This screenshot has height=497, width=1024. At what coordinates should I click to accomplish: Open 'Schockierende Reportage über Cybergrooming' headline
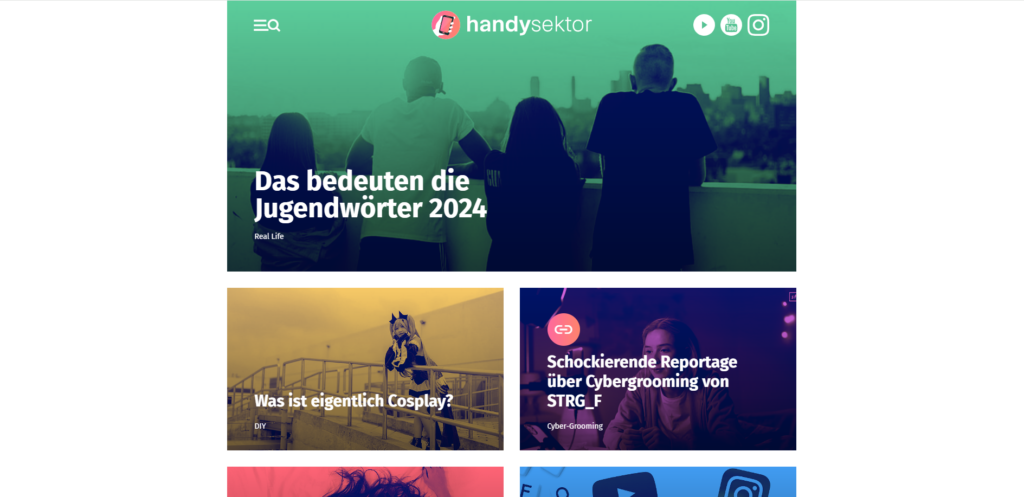[x=642, y=381]
